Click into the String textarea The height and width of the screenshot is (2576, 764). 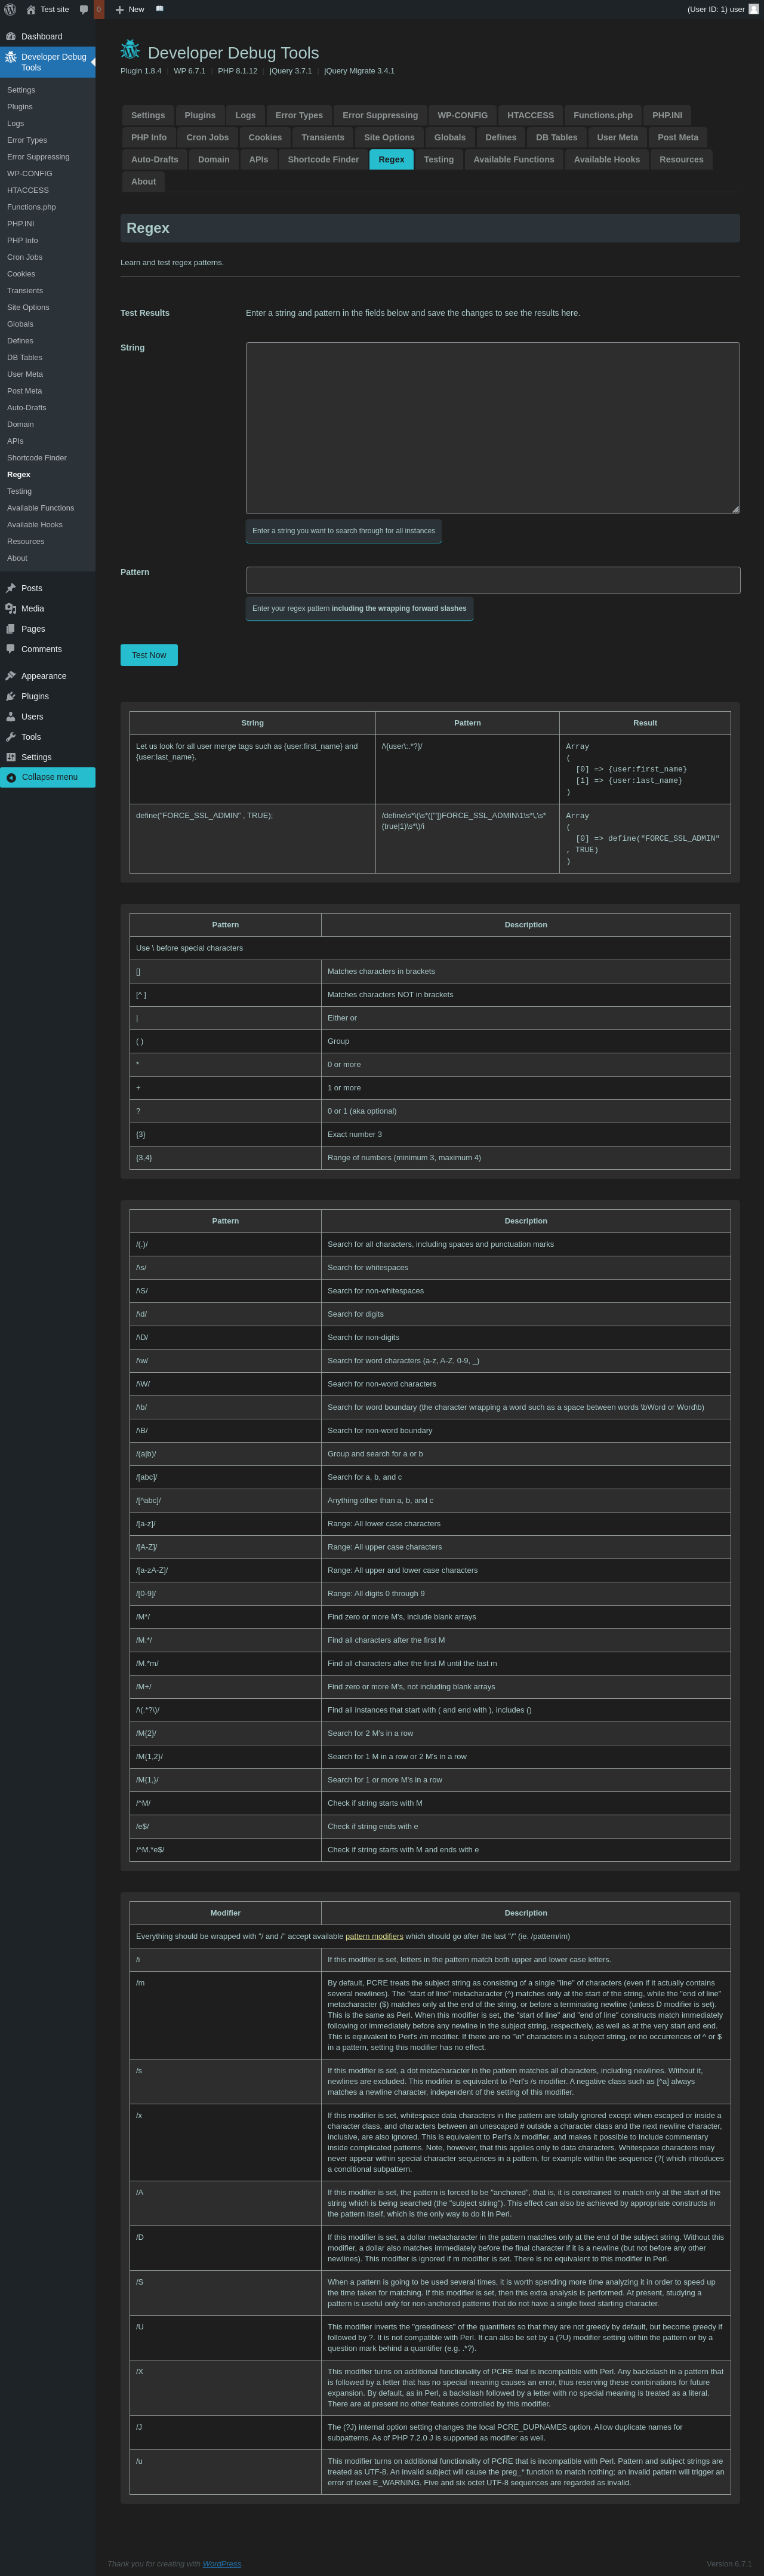493,428
